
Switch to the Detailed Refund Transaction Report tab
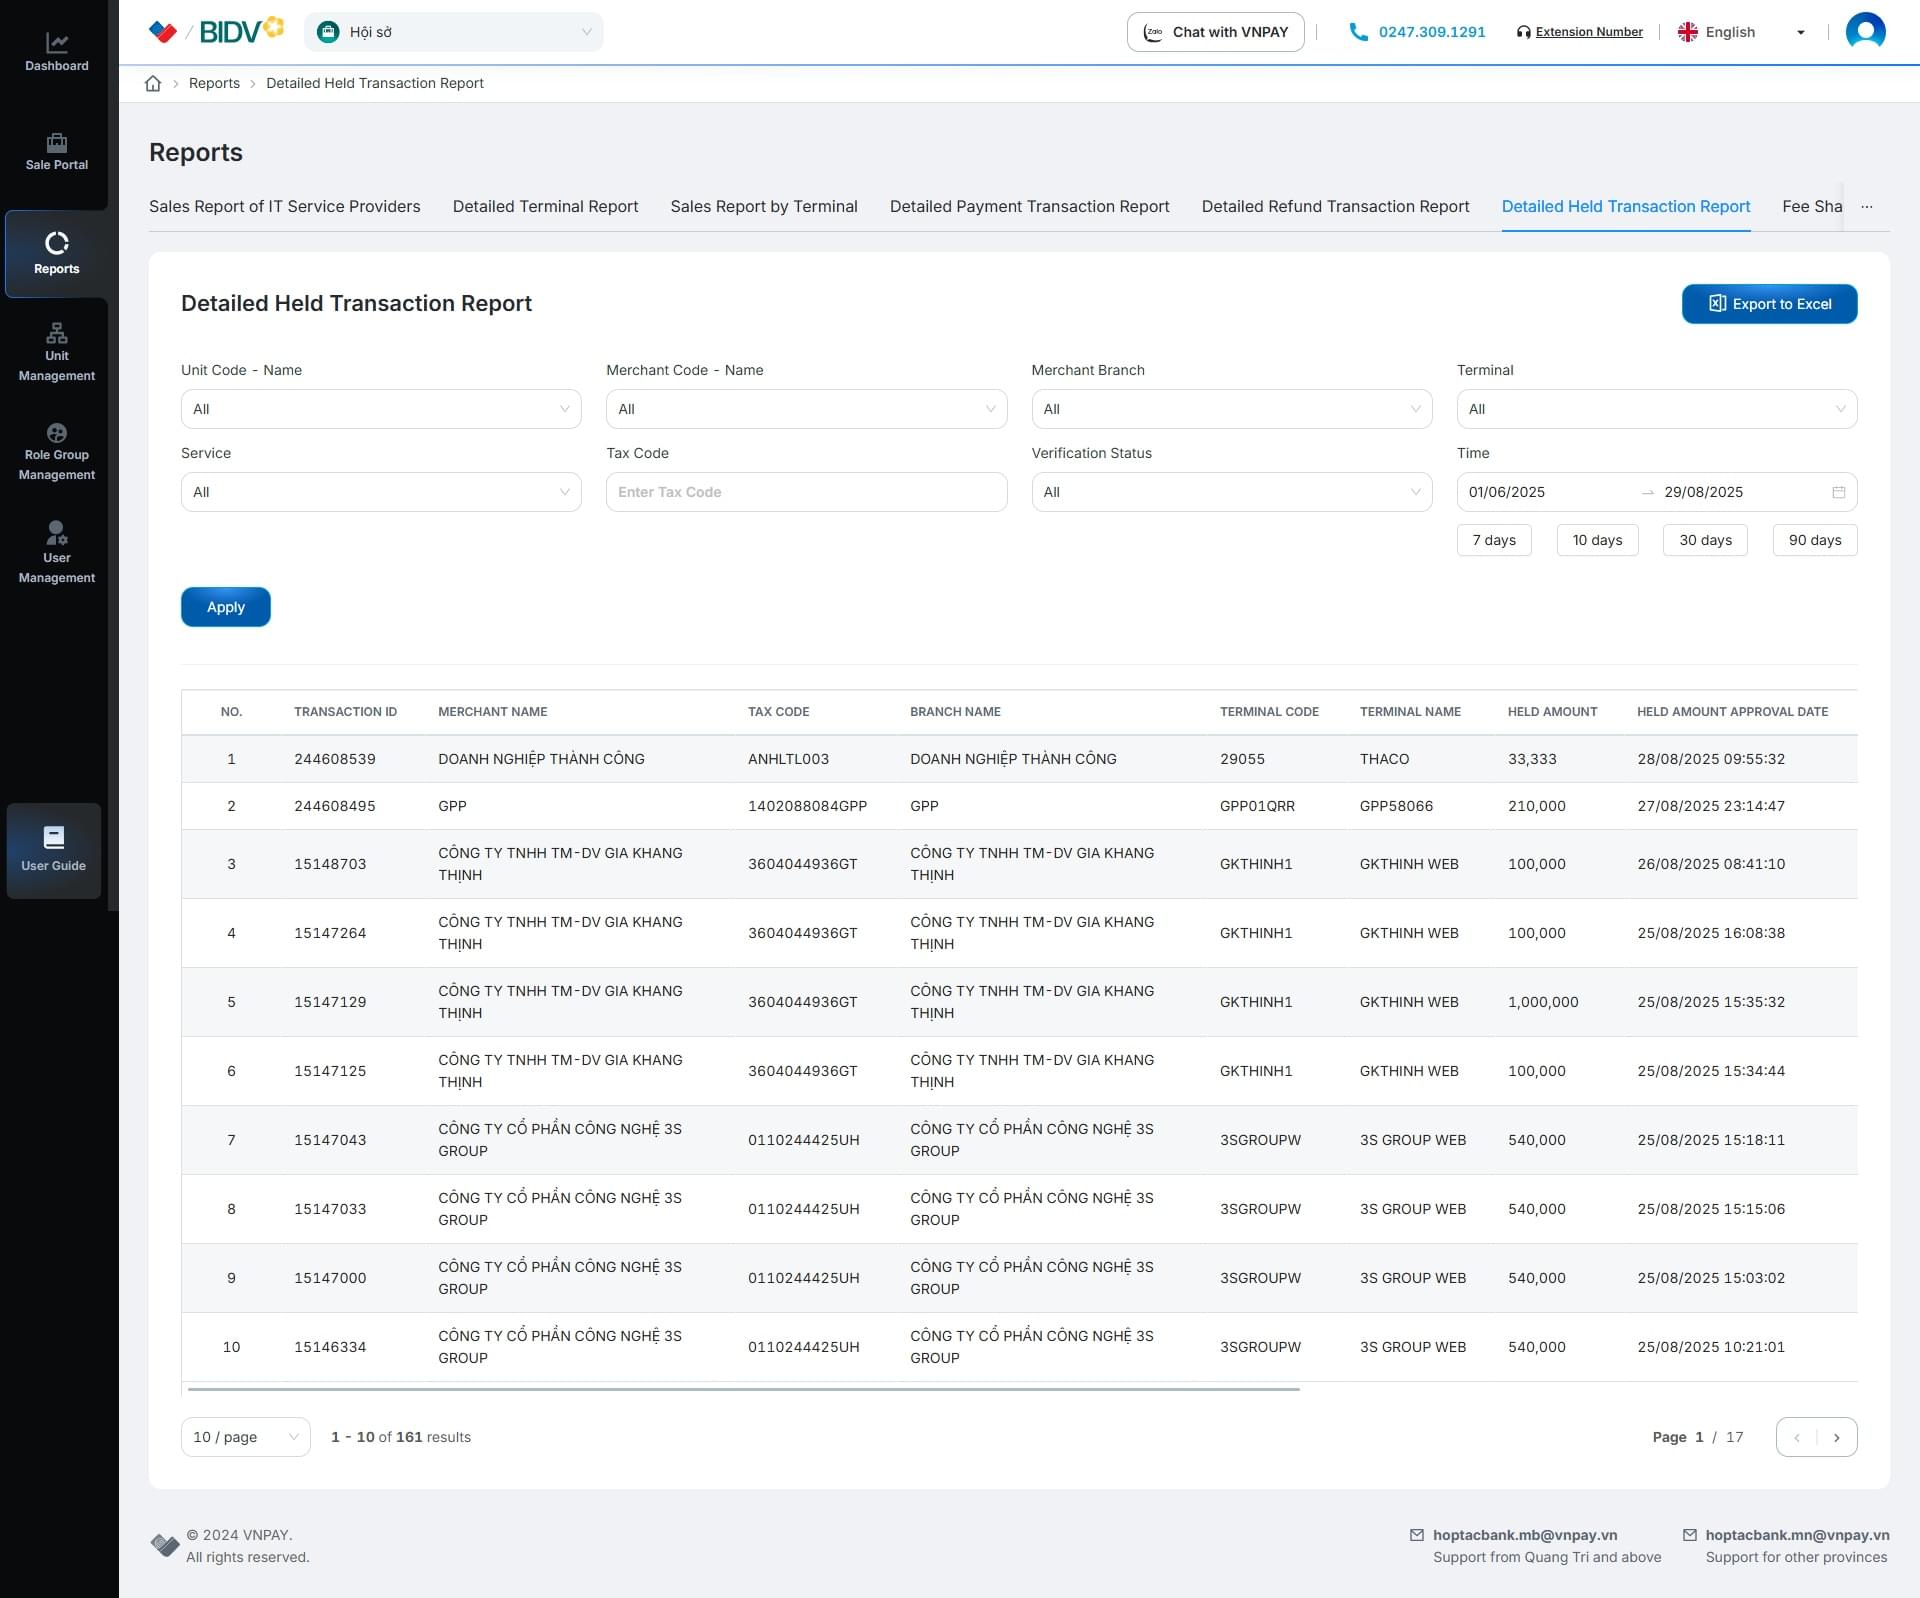(x=1335, y=206)
